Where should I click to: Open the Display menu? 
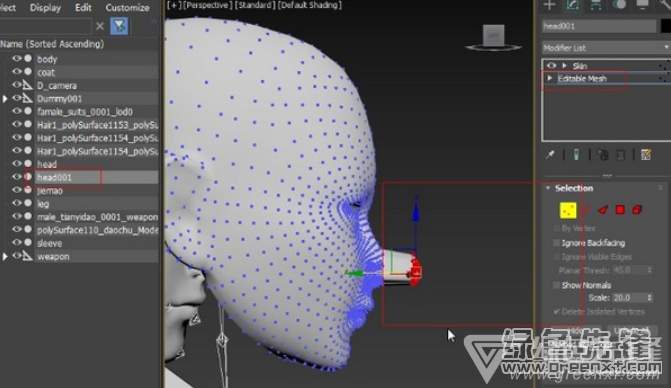[x=45, y=7]
